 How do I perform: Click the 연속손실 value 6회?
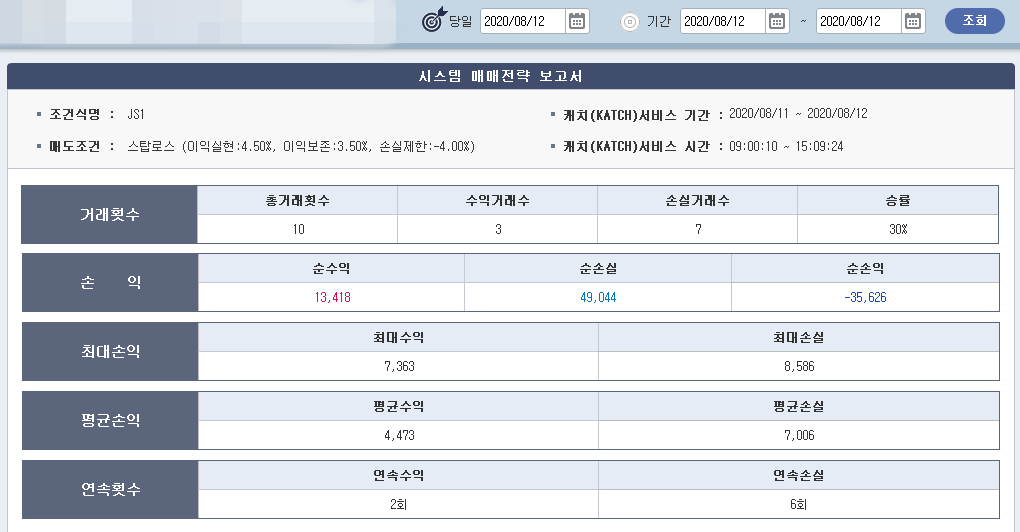(x=799, y=504)
